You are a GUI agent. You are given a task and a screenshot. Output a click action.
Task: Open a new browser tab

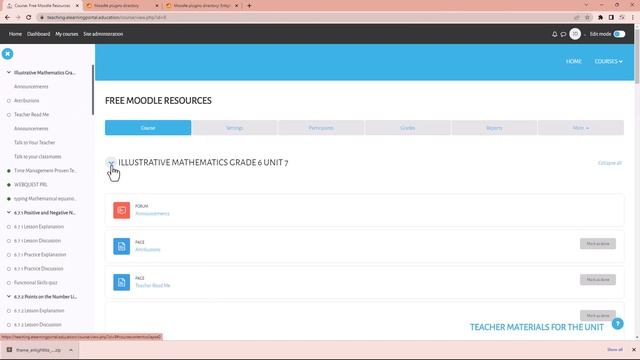click(249, 6)
